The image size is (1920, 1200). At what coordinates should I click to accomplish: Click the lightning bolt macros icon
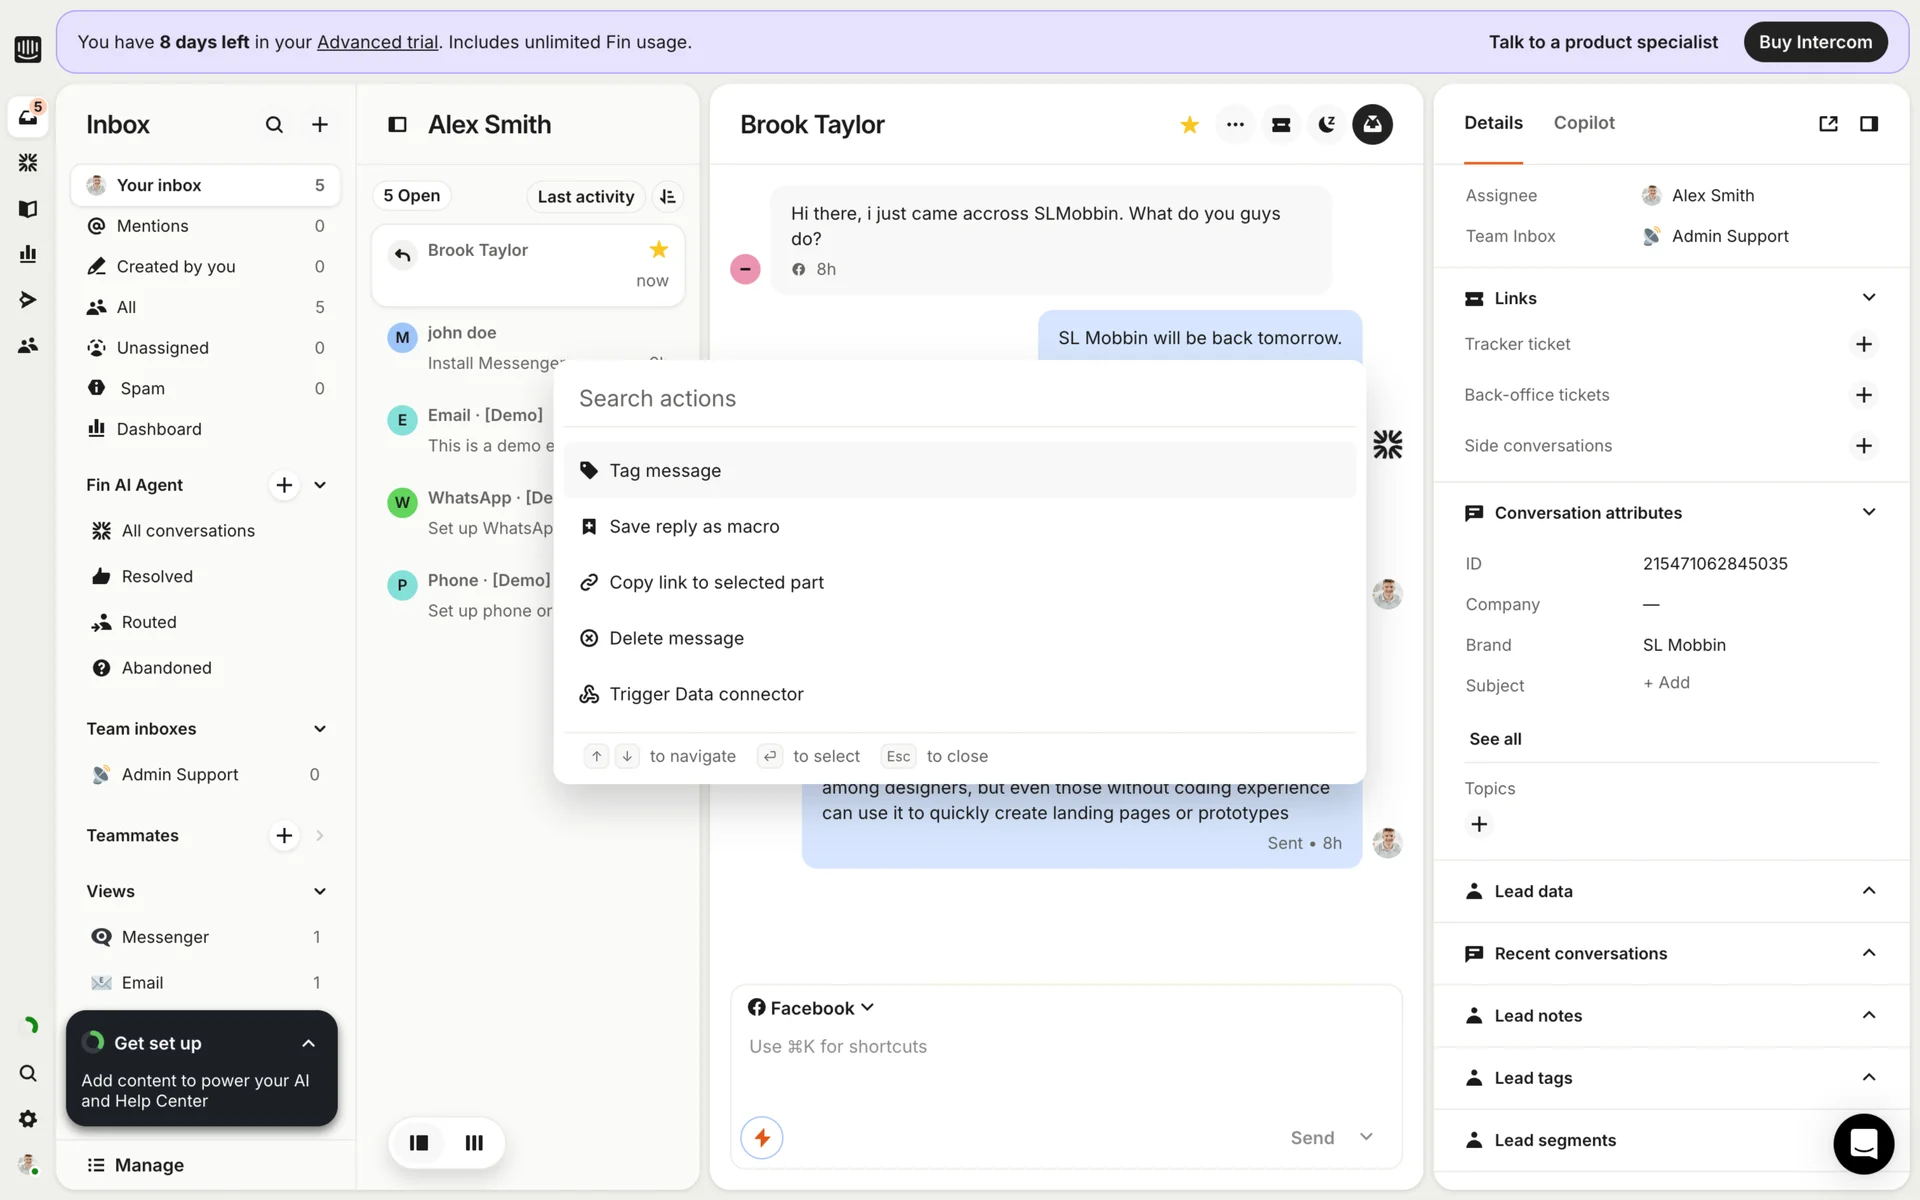click(x=762, y=1138)
